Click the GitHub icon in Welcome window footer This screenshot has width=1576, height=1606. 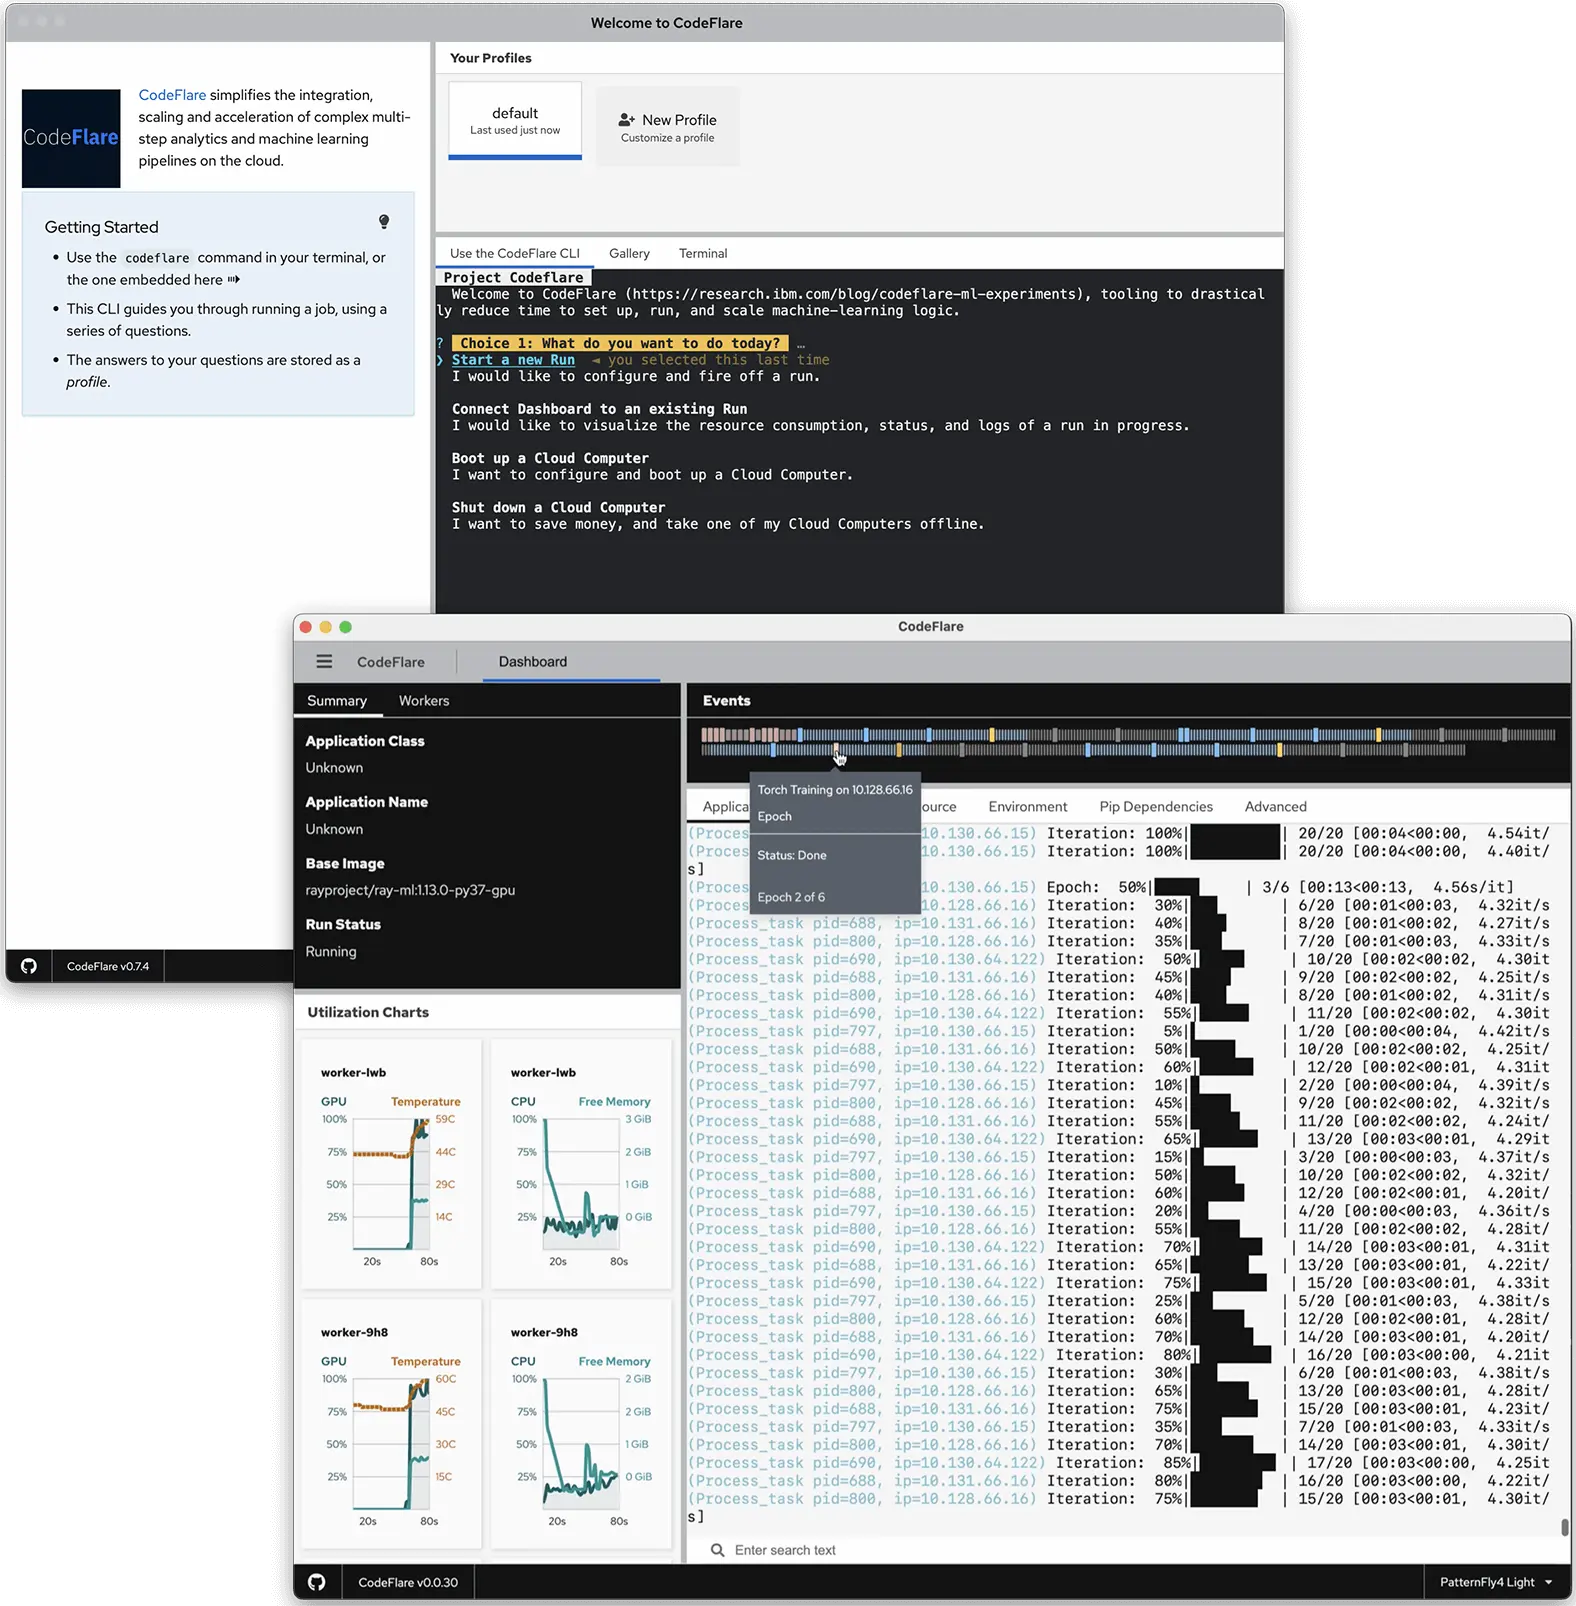(29, 966)
